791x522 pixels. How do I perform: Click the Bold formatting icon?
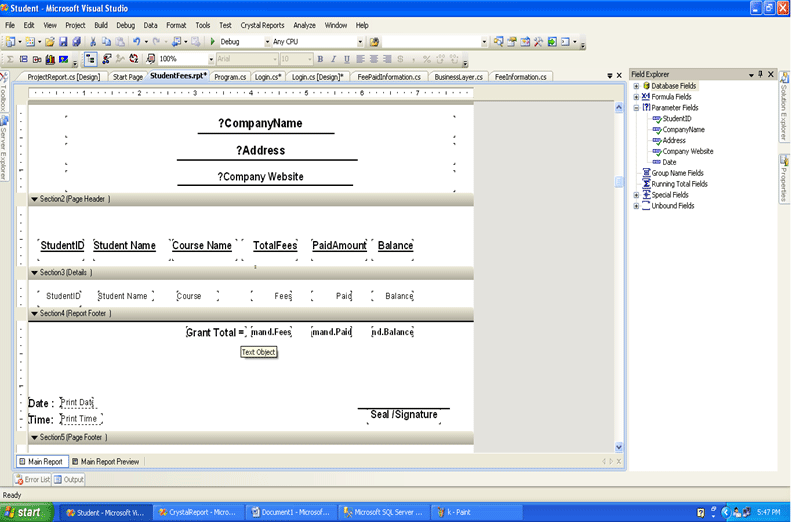(x=320, y=60)
